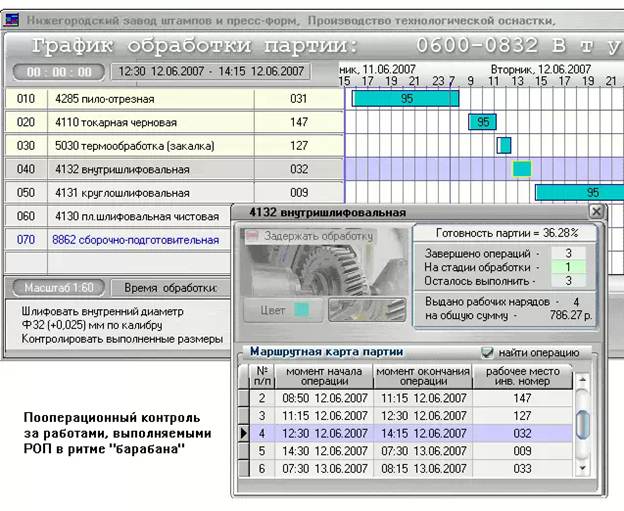The width and height of the screenshot is (624, 511).
Task: Select operation row 010 пило-отрезная
Action: click(174, 99)
